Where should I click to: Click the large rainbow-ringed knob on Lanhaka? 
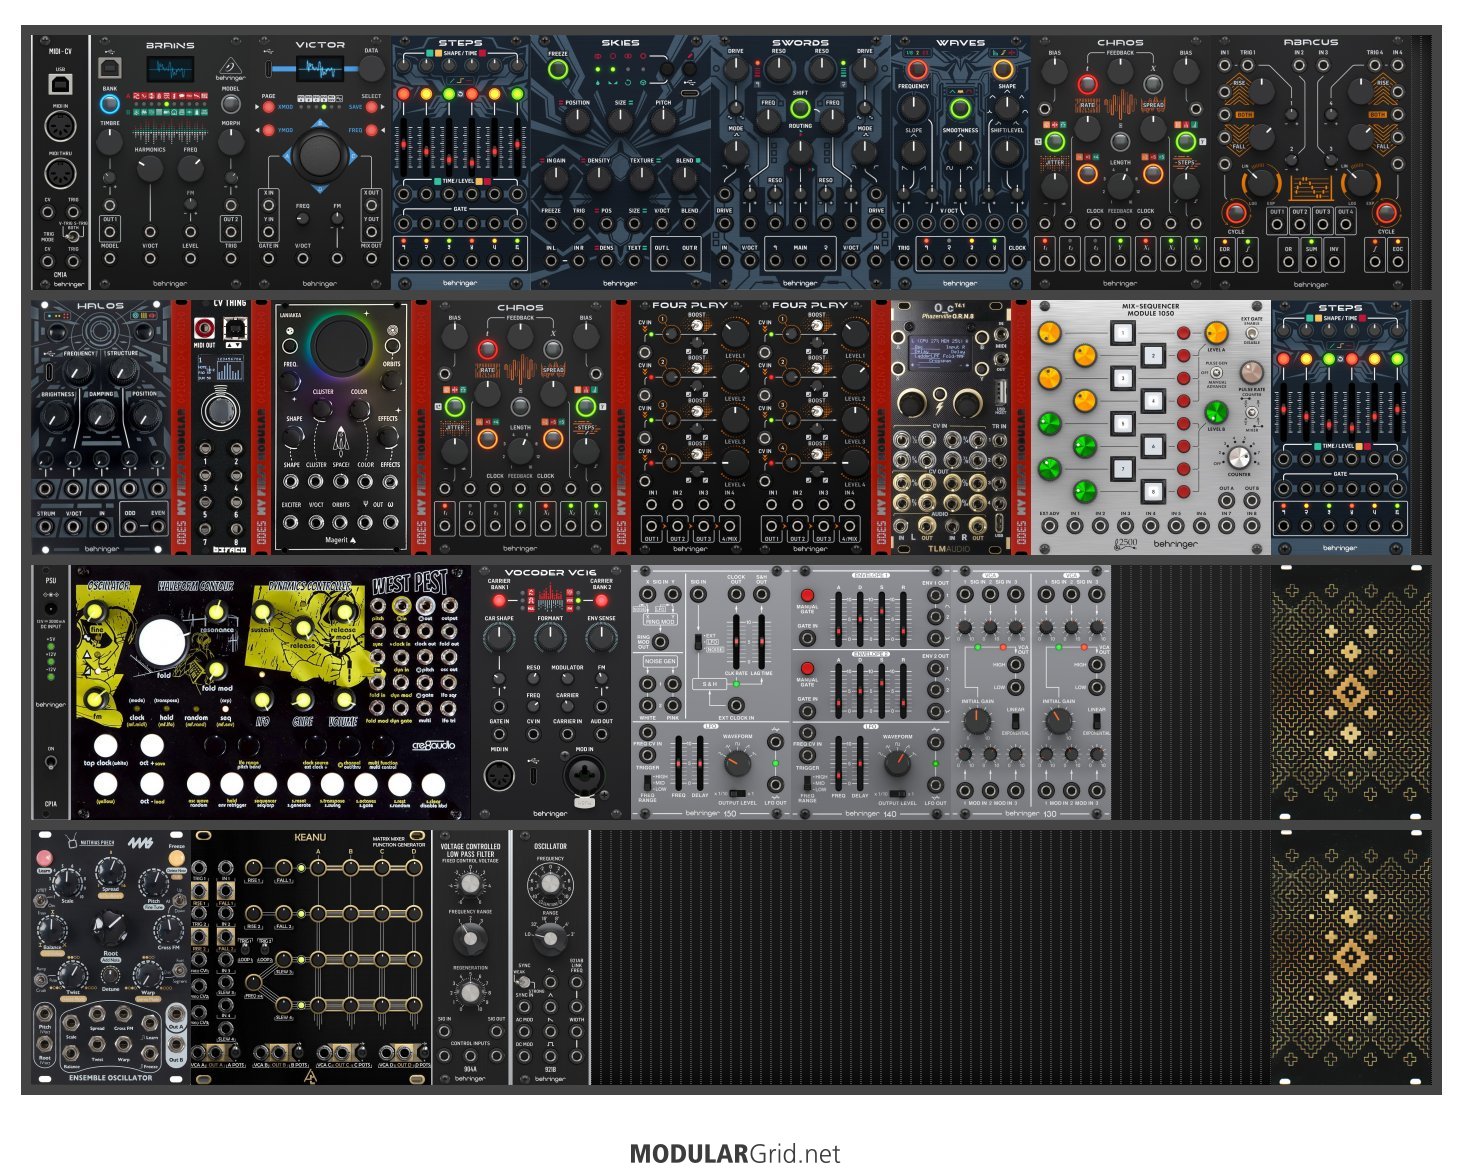[x=342, y=346]
